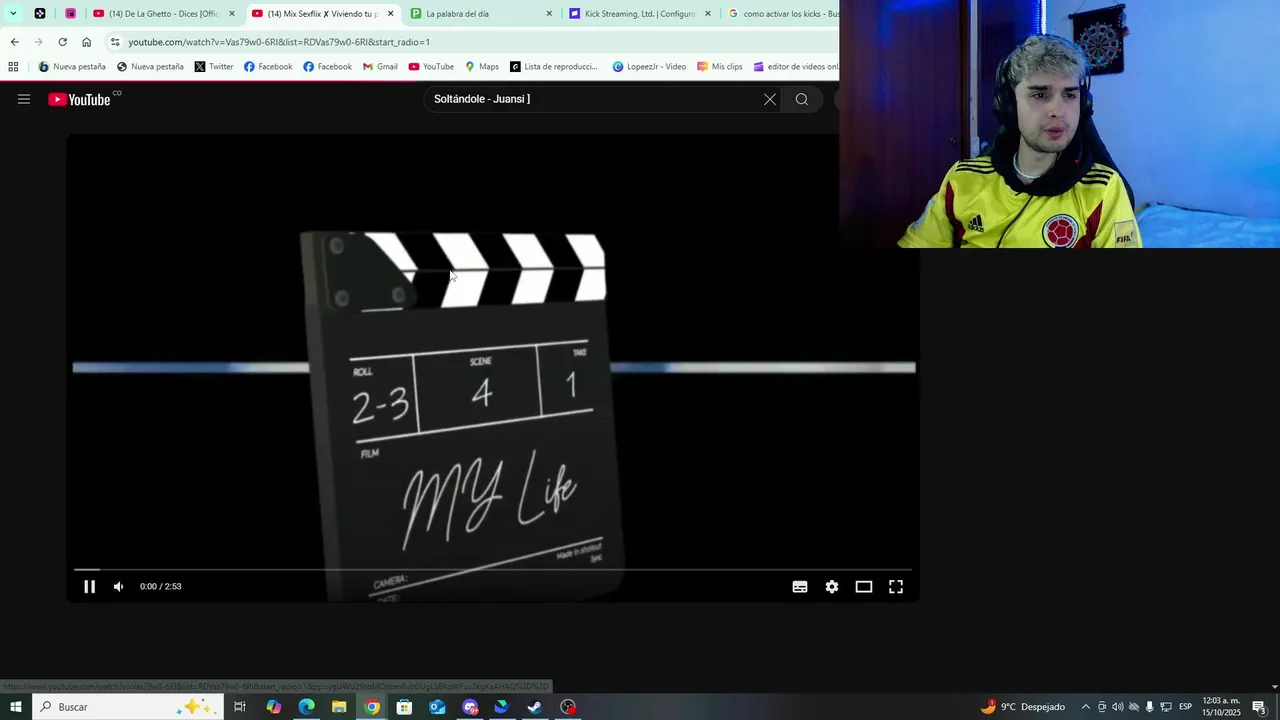Switch the player to theater mode

864,587
